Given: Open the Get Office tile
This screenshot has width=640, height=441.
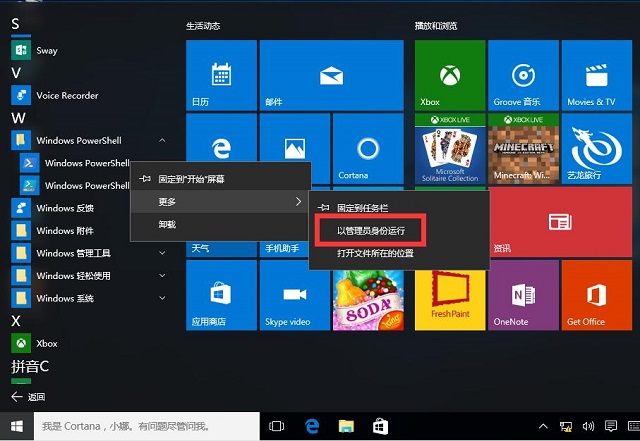Looking at the screenshot, I should point(597,295).
